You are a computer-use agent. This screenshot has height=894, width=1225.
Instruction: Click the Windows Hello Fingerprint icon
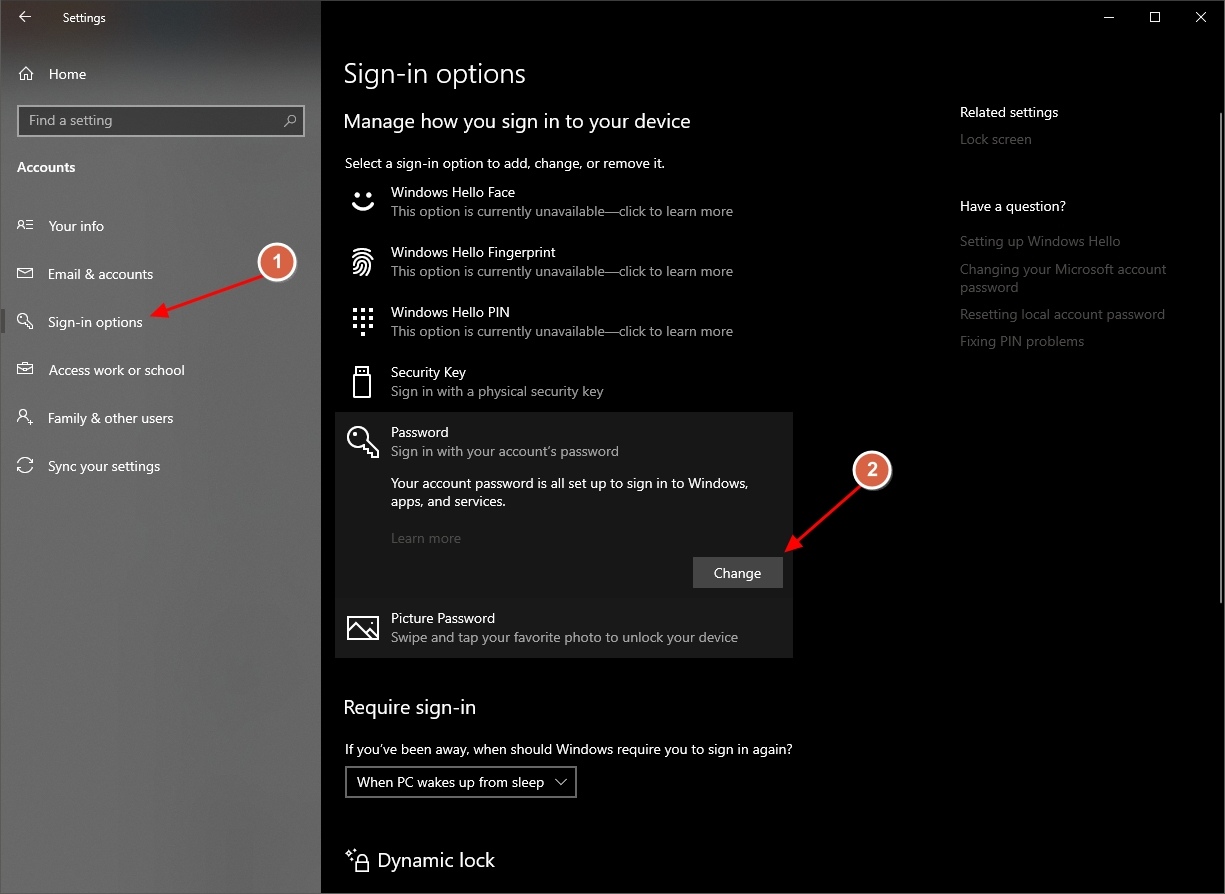pyautogui.click(x=362, y=262)
